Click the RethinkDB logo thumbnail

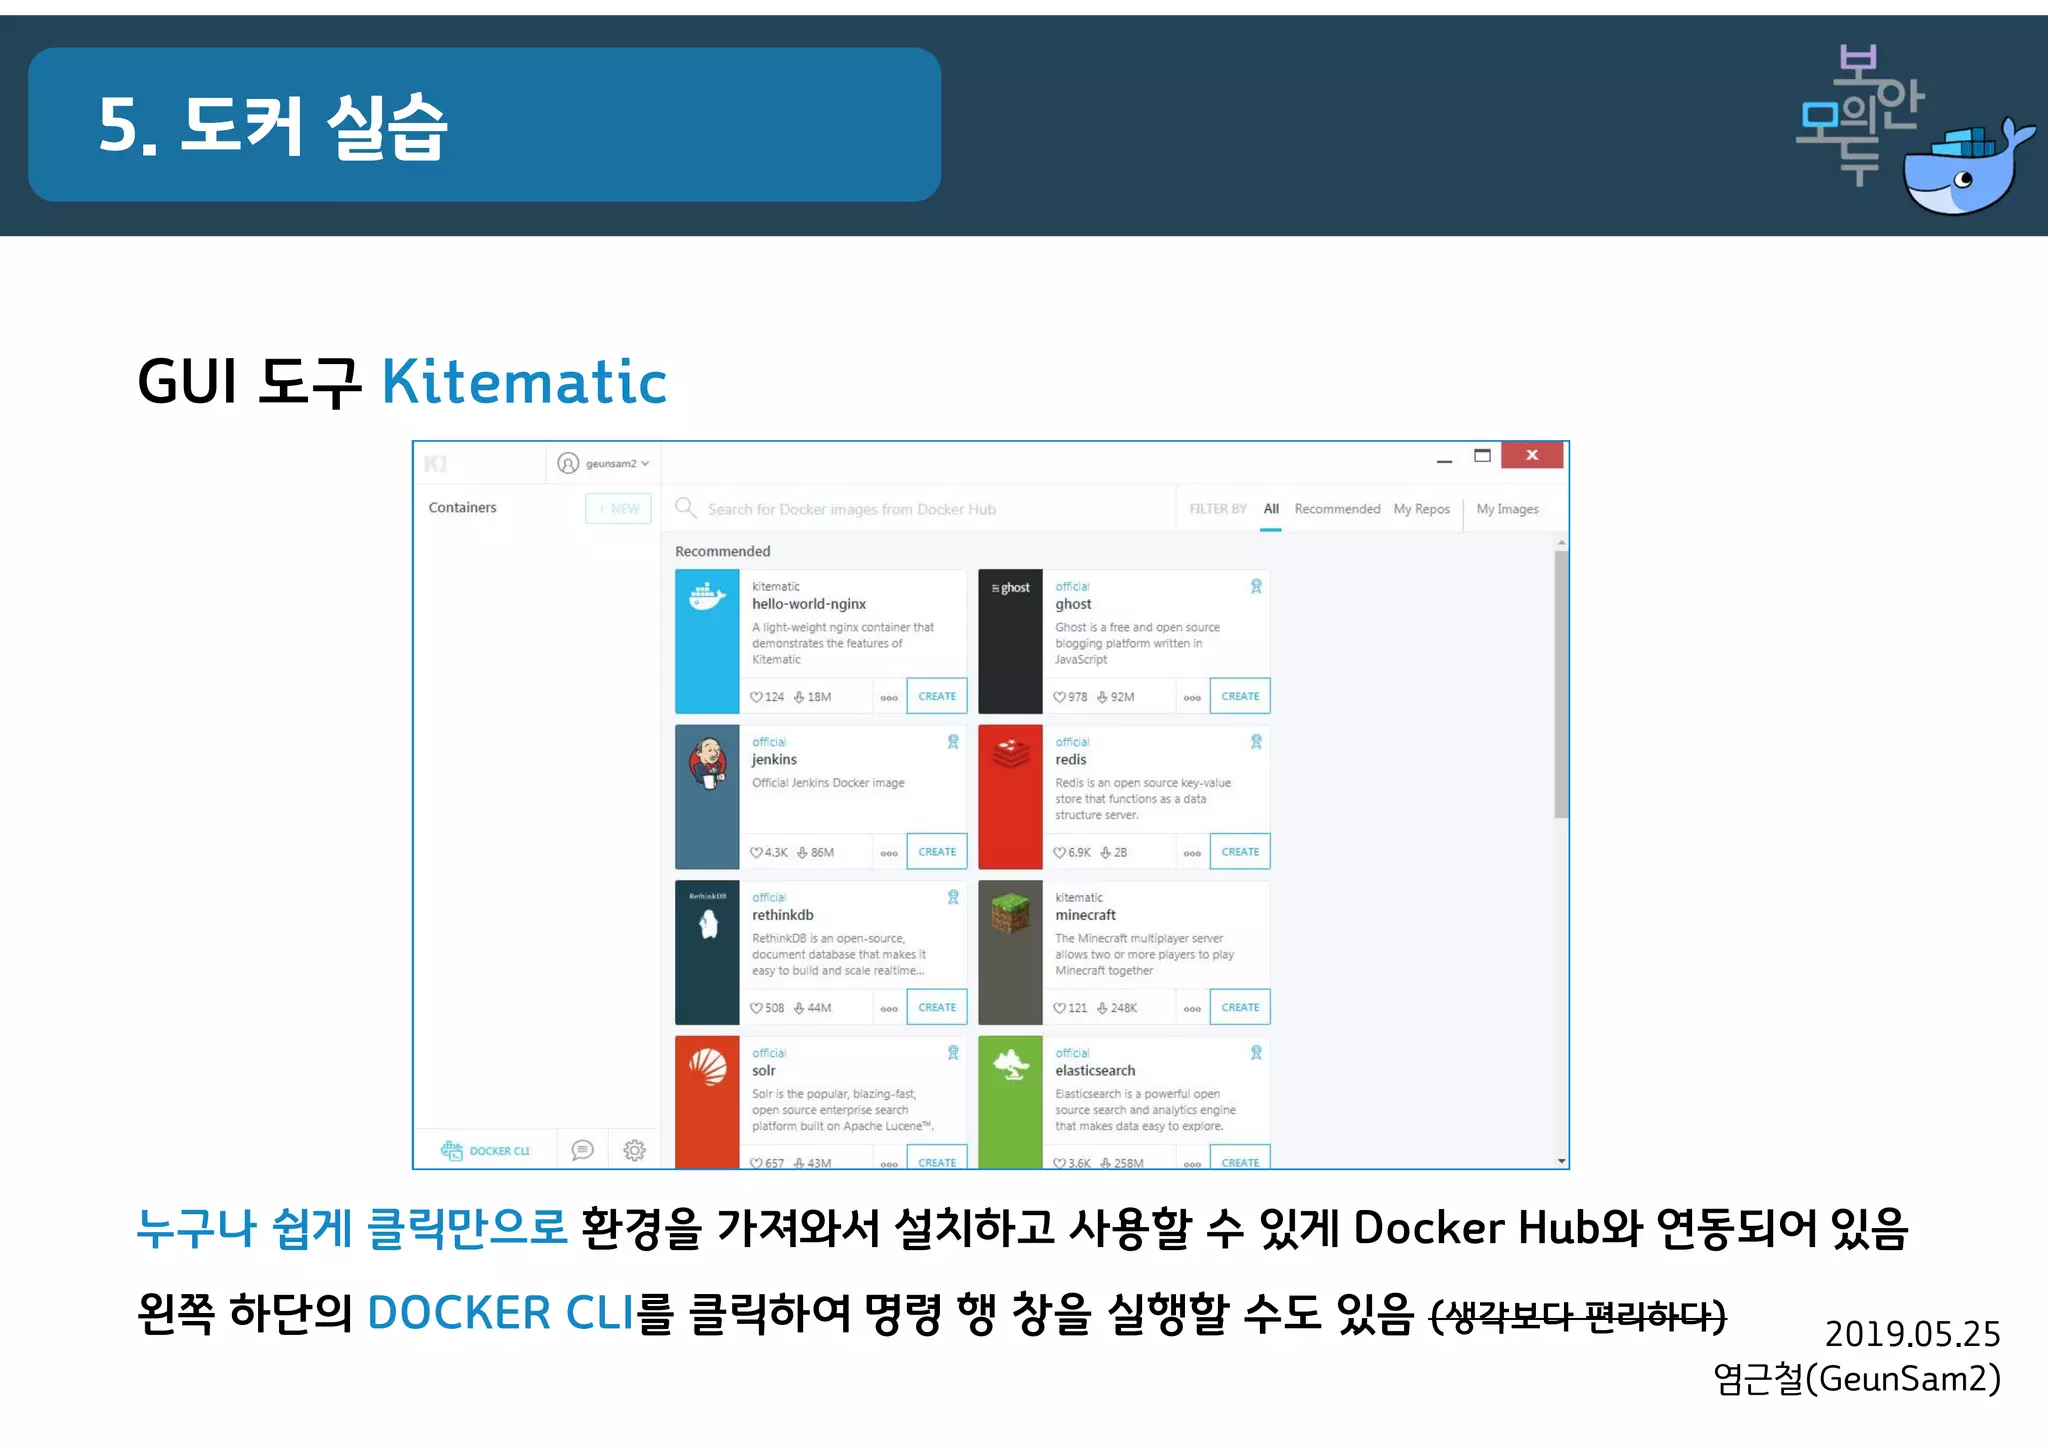coord(707,952)
